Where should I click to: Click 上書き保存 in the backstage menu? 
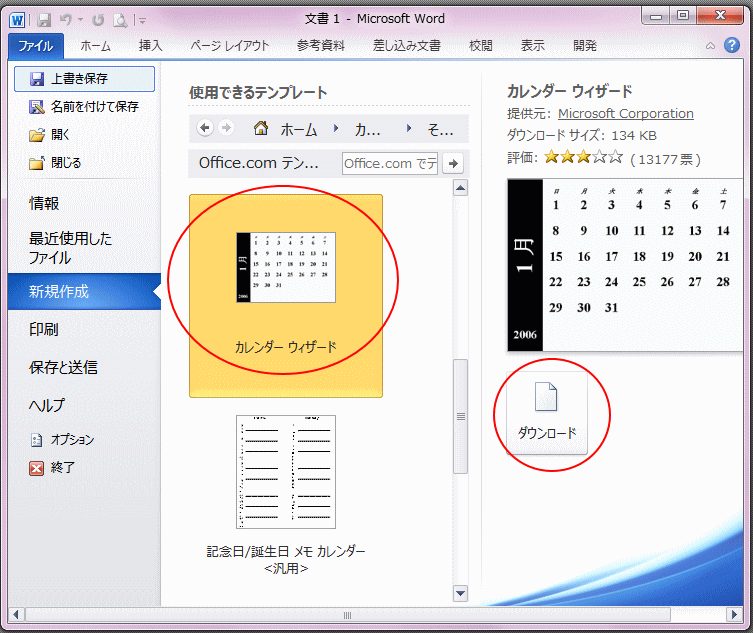85,79
